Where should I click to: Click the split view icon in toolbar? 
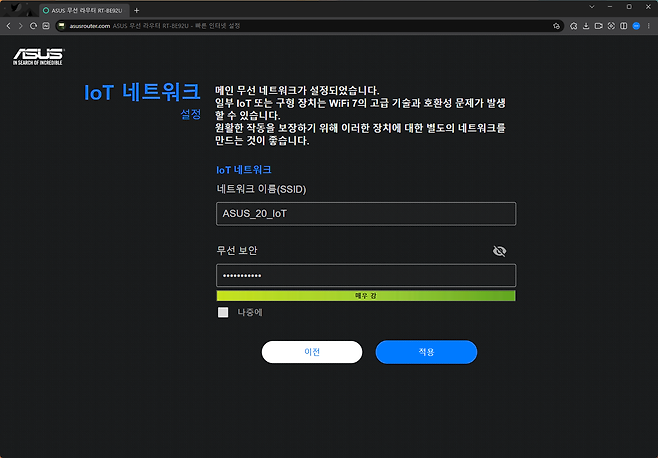pyautogui.click(x=623, y=25)
